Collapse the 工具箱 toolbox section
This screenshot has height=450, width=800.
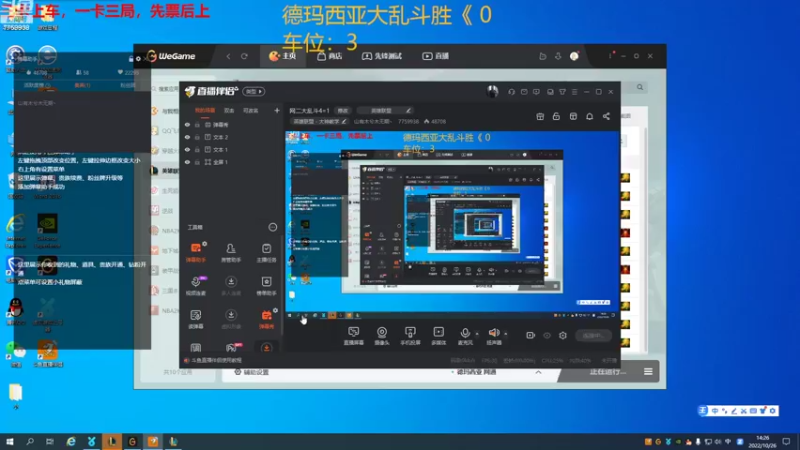(x=272, y=227)
